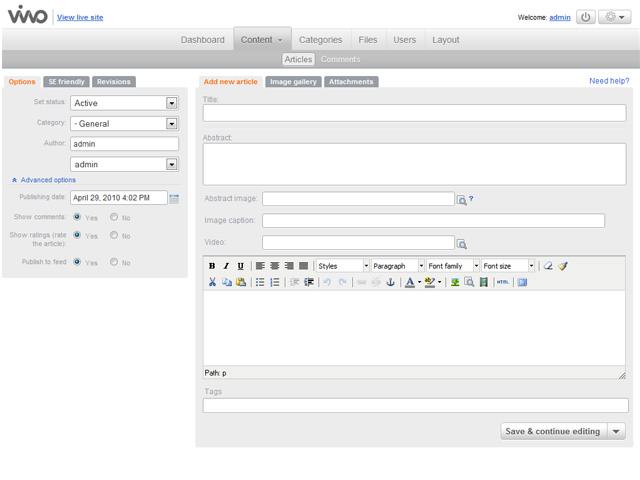Select Yes for Publish to feed
This screenshot has width=640, height=480.
(77, 262)
